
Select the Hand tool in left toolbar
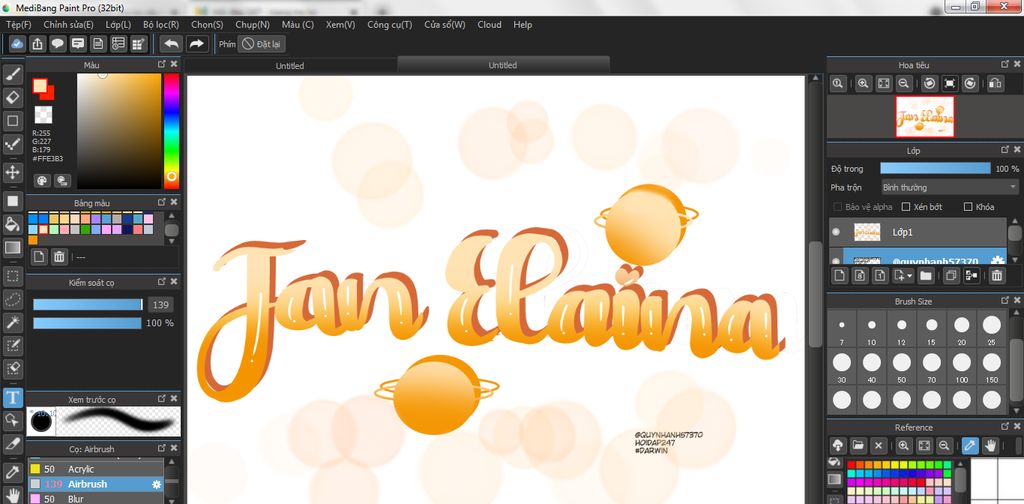[12, 494]
